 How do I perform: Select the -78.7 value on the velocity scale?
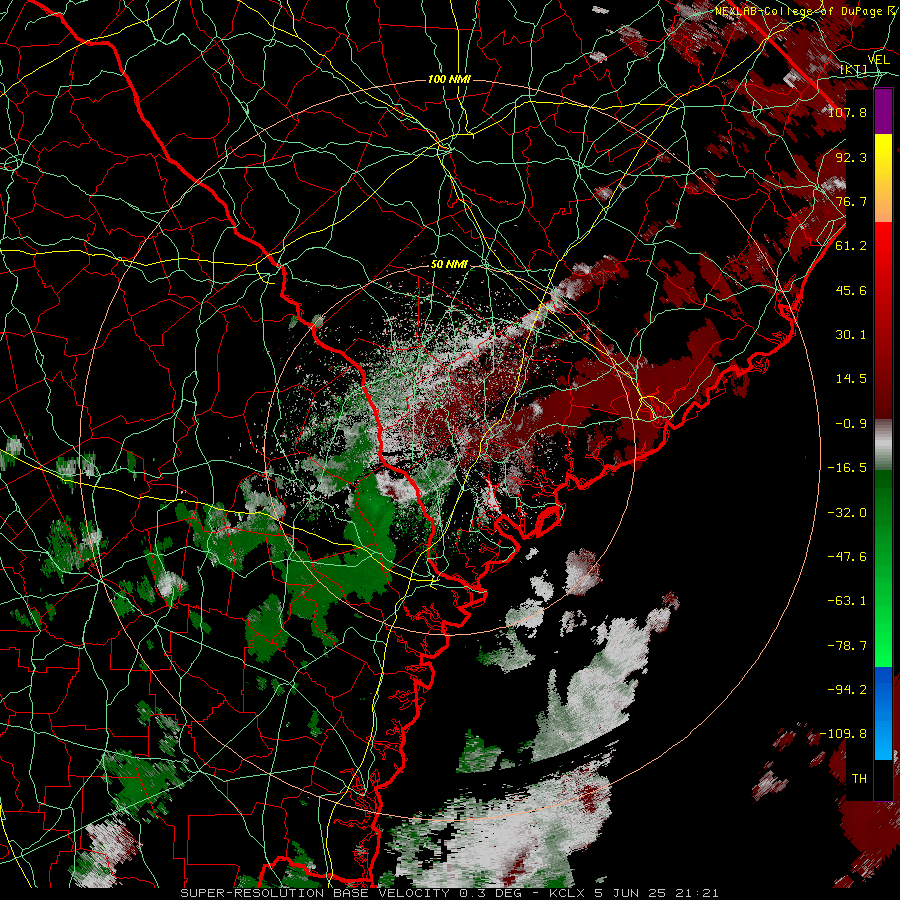point(847,646)
